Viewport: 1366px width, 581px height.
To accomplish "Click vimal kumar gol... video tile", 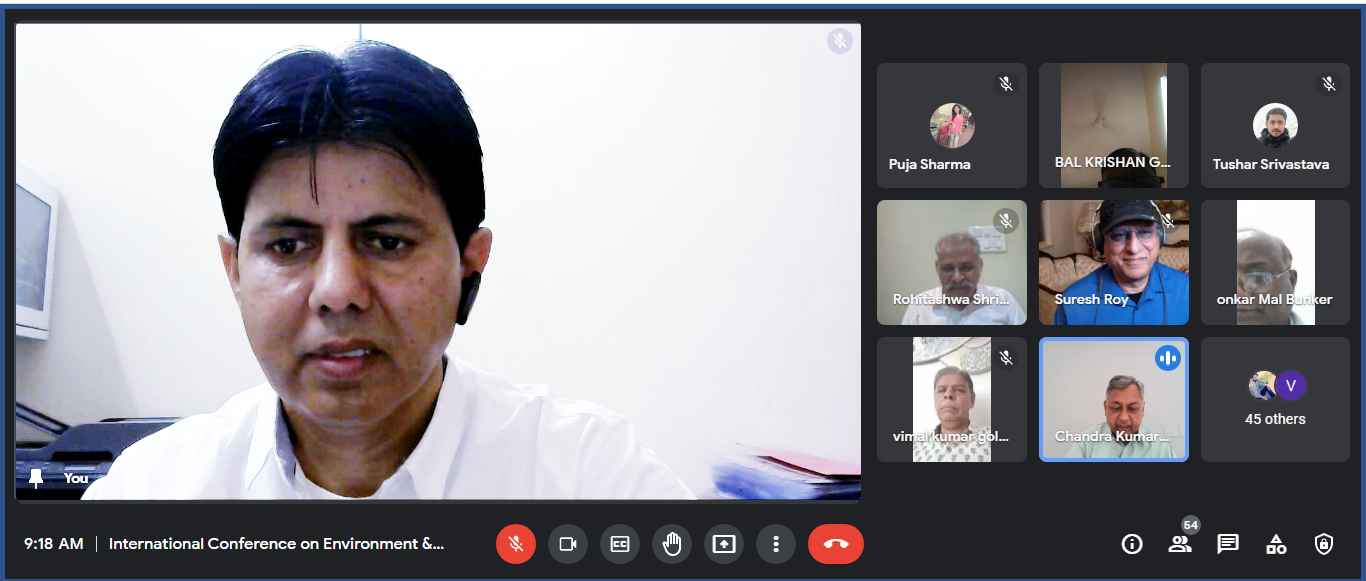I will [x=952, y=399].
